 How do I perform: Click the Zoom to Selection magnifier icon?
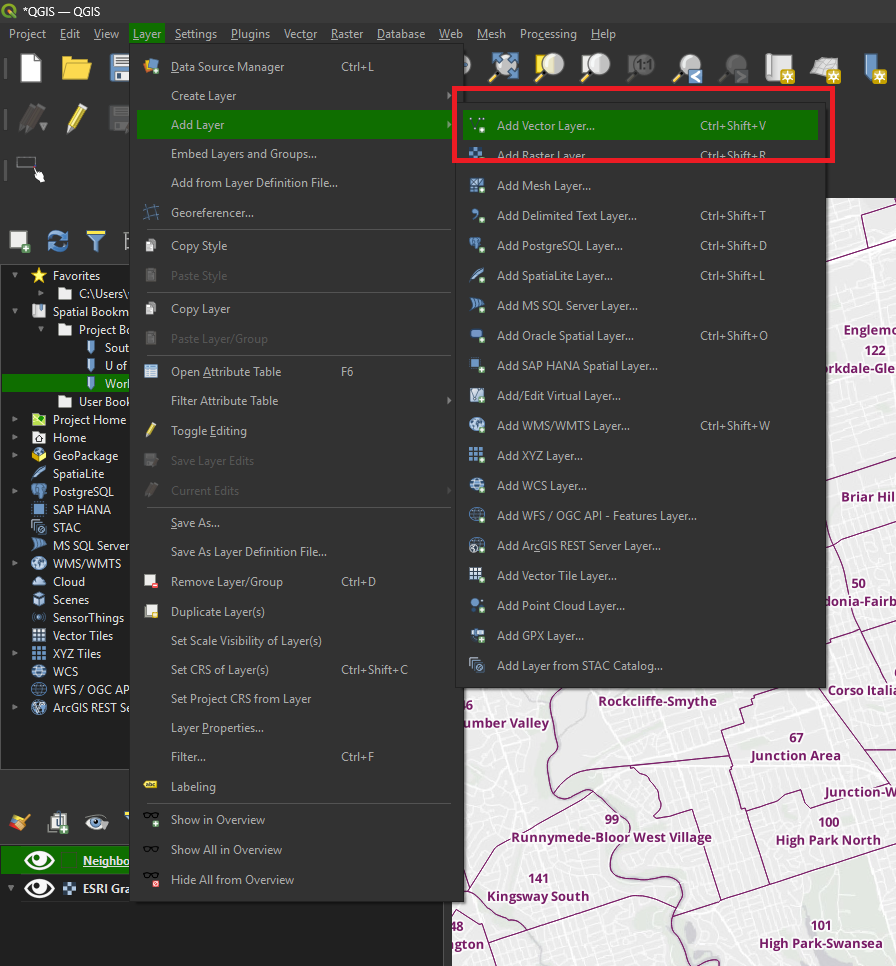pos(549,67)
